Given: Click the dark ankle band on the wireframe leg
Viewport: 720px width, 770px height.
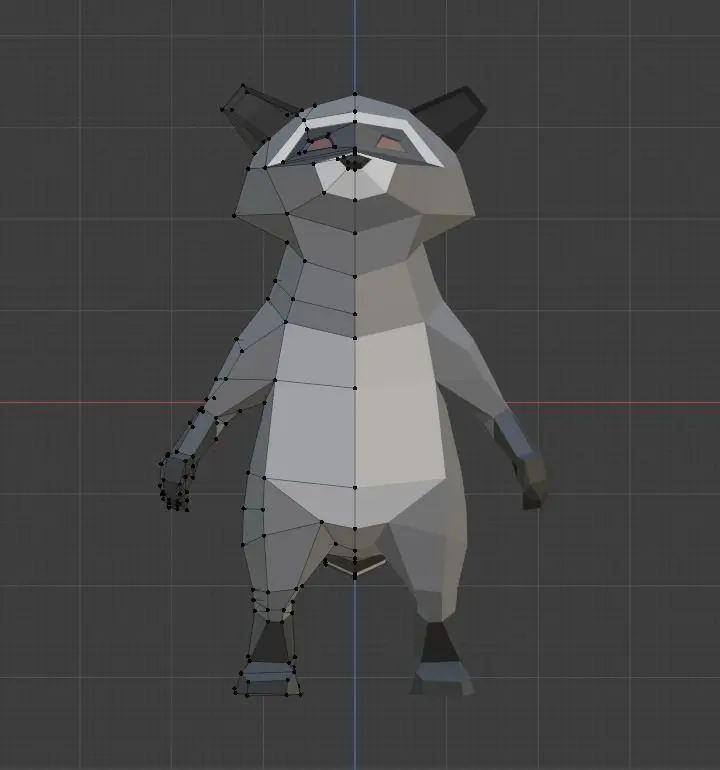Looking at the screenshot, I should [270, 641].
